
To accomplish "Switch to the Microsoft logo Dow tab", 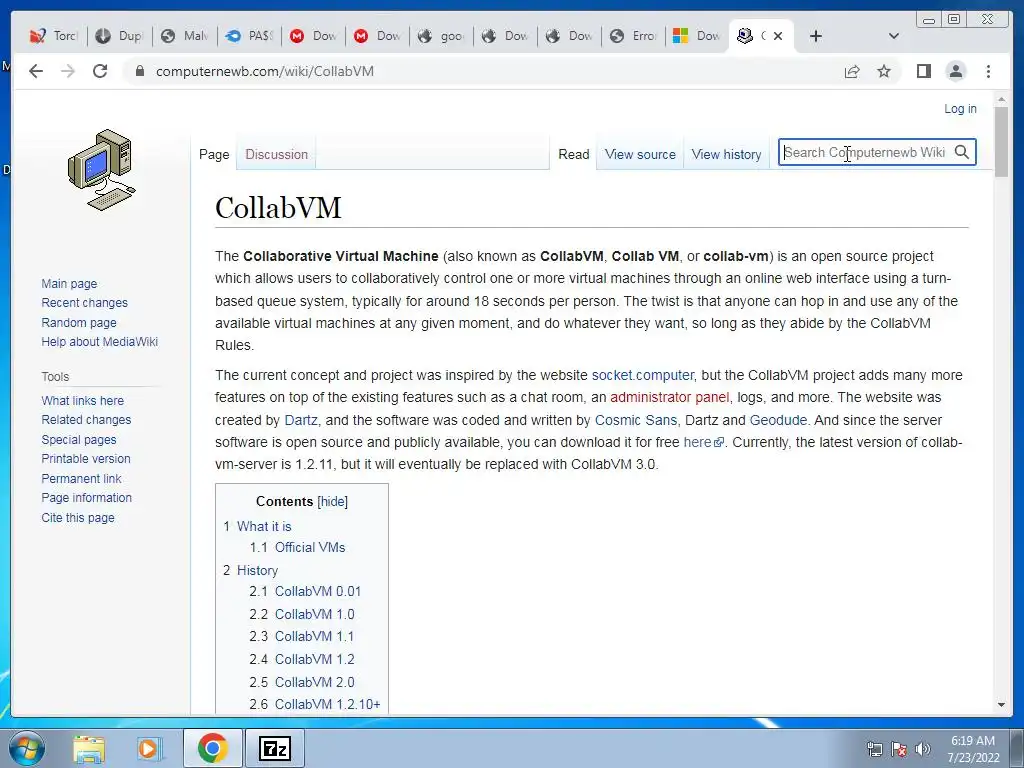I will coord(697,36).
